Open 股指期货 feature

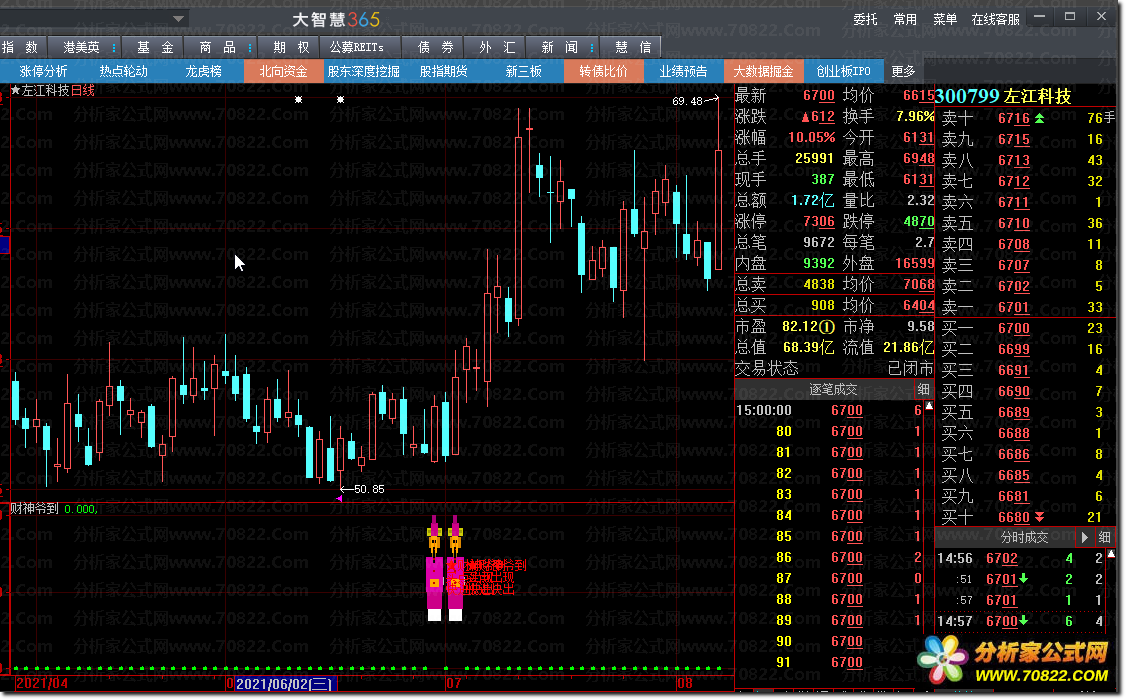point(443,71)
